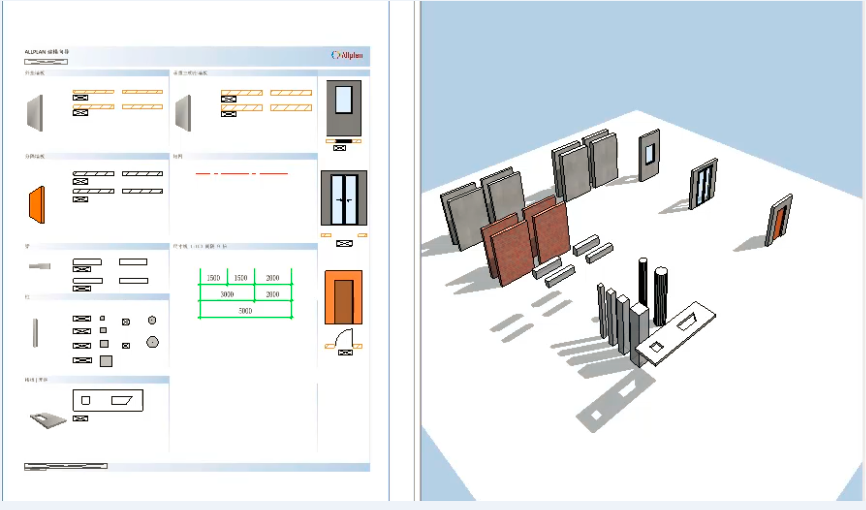Screen dimensions: 866x510
Task: Select the hexagonal column plan symbol
Action: click(151, 321)
